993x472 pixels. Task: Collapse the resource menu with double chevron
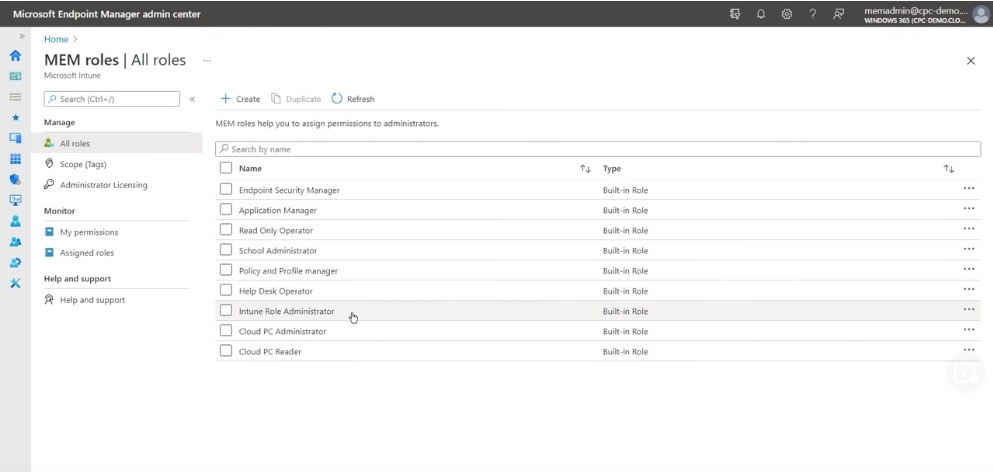click(x=192, y=99)
